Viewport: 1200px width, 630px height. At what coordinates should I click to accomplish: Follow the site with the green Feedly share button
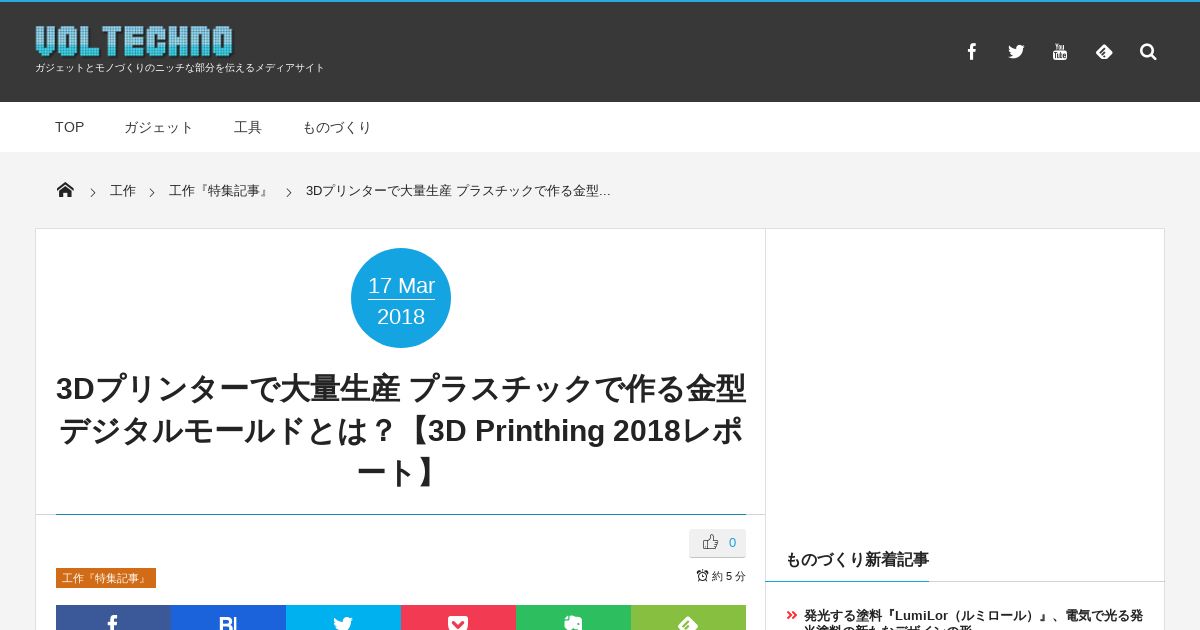[x=688, y=618]
